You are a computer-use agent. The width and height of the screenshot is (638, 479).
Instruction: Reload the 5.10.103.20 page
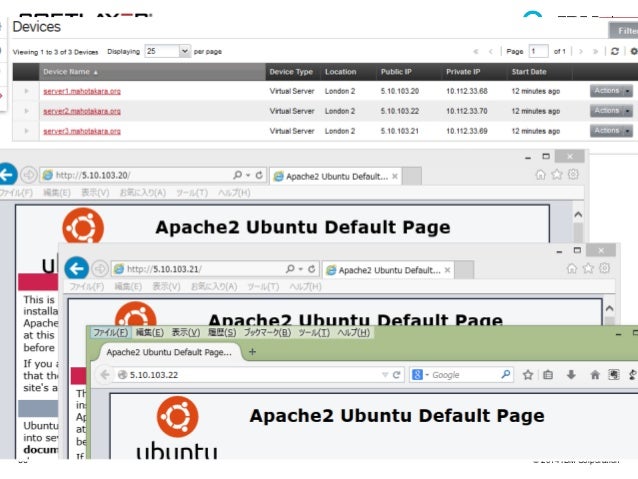(259, 175)
